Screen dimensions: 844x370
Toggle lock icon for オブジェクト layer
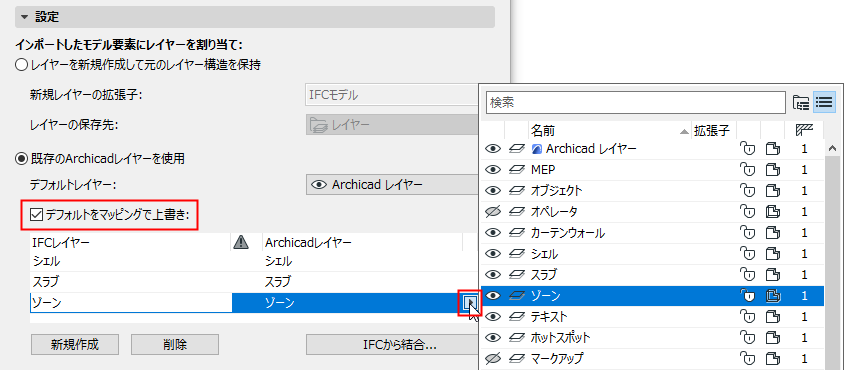748,191
